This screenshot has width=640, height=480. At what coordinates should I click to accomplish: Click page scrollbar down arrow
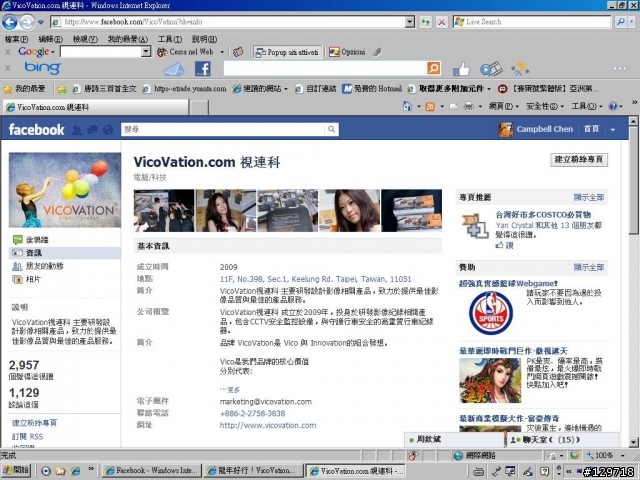pos(633,442)
